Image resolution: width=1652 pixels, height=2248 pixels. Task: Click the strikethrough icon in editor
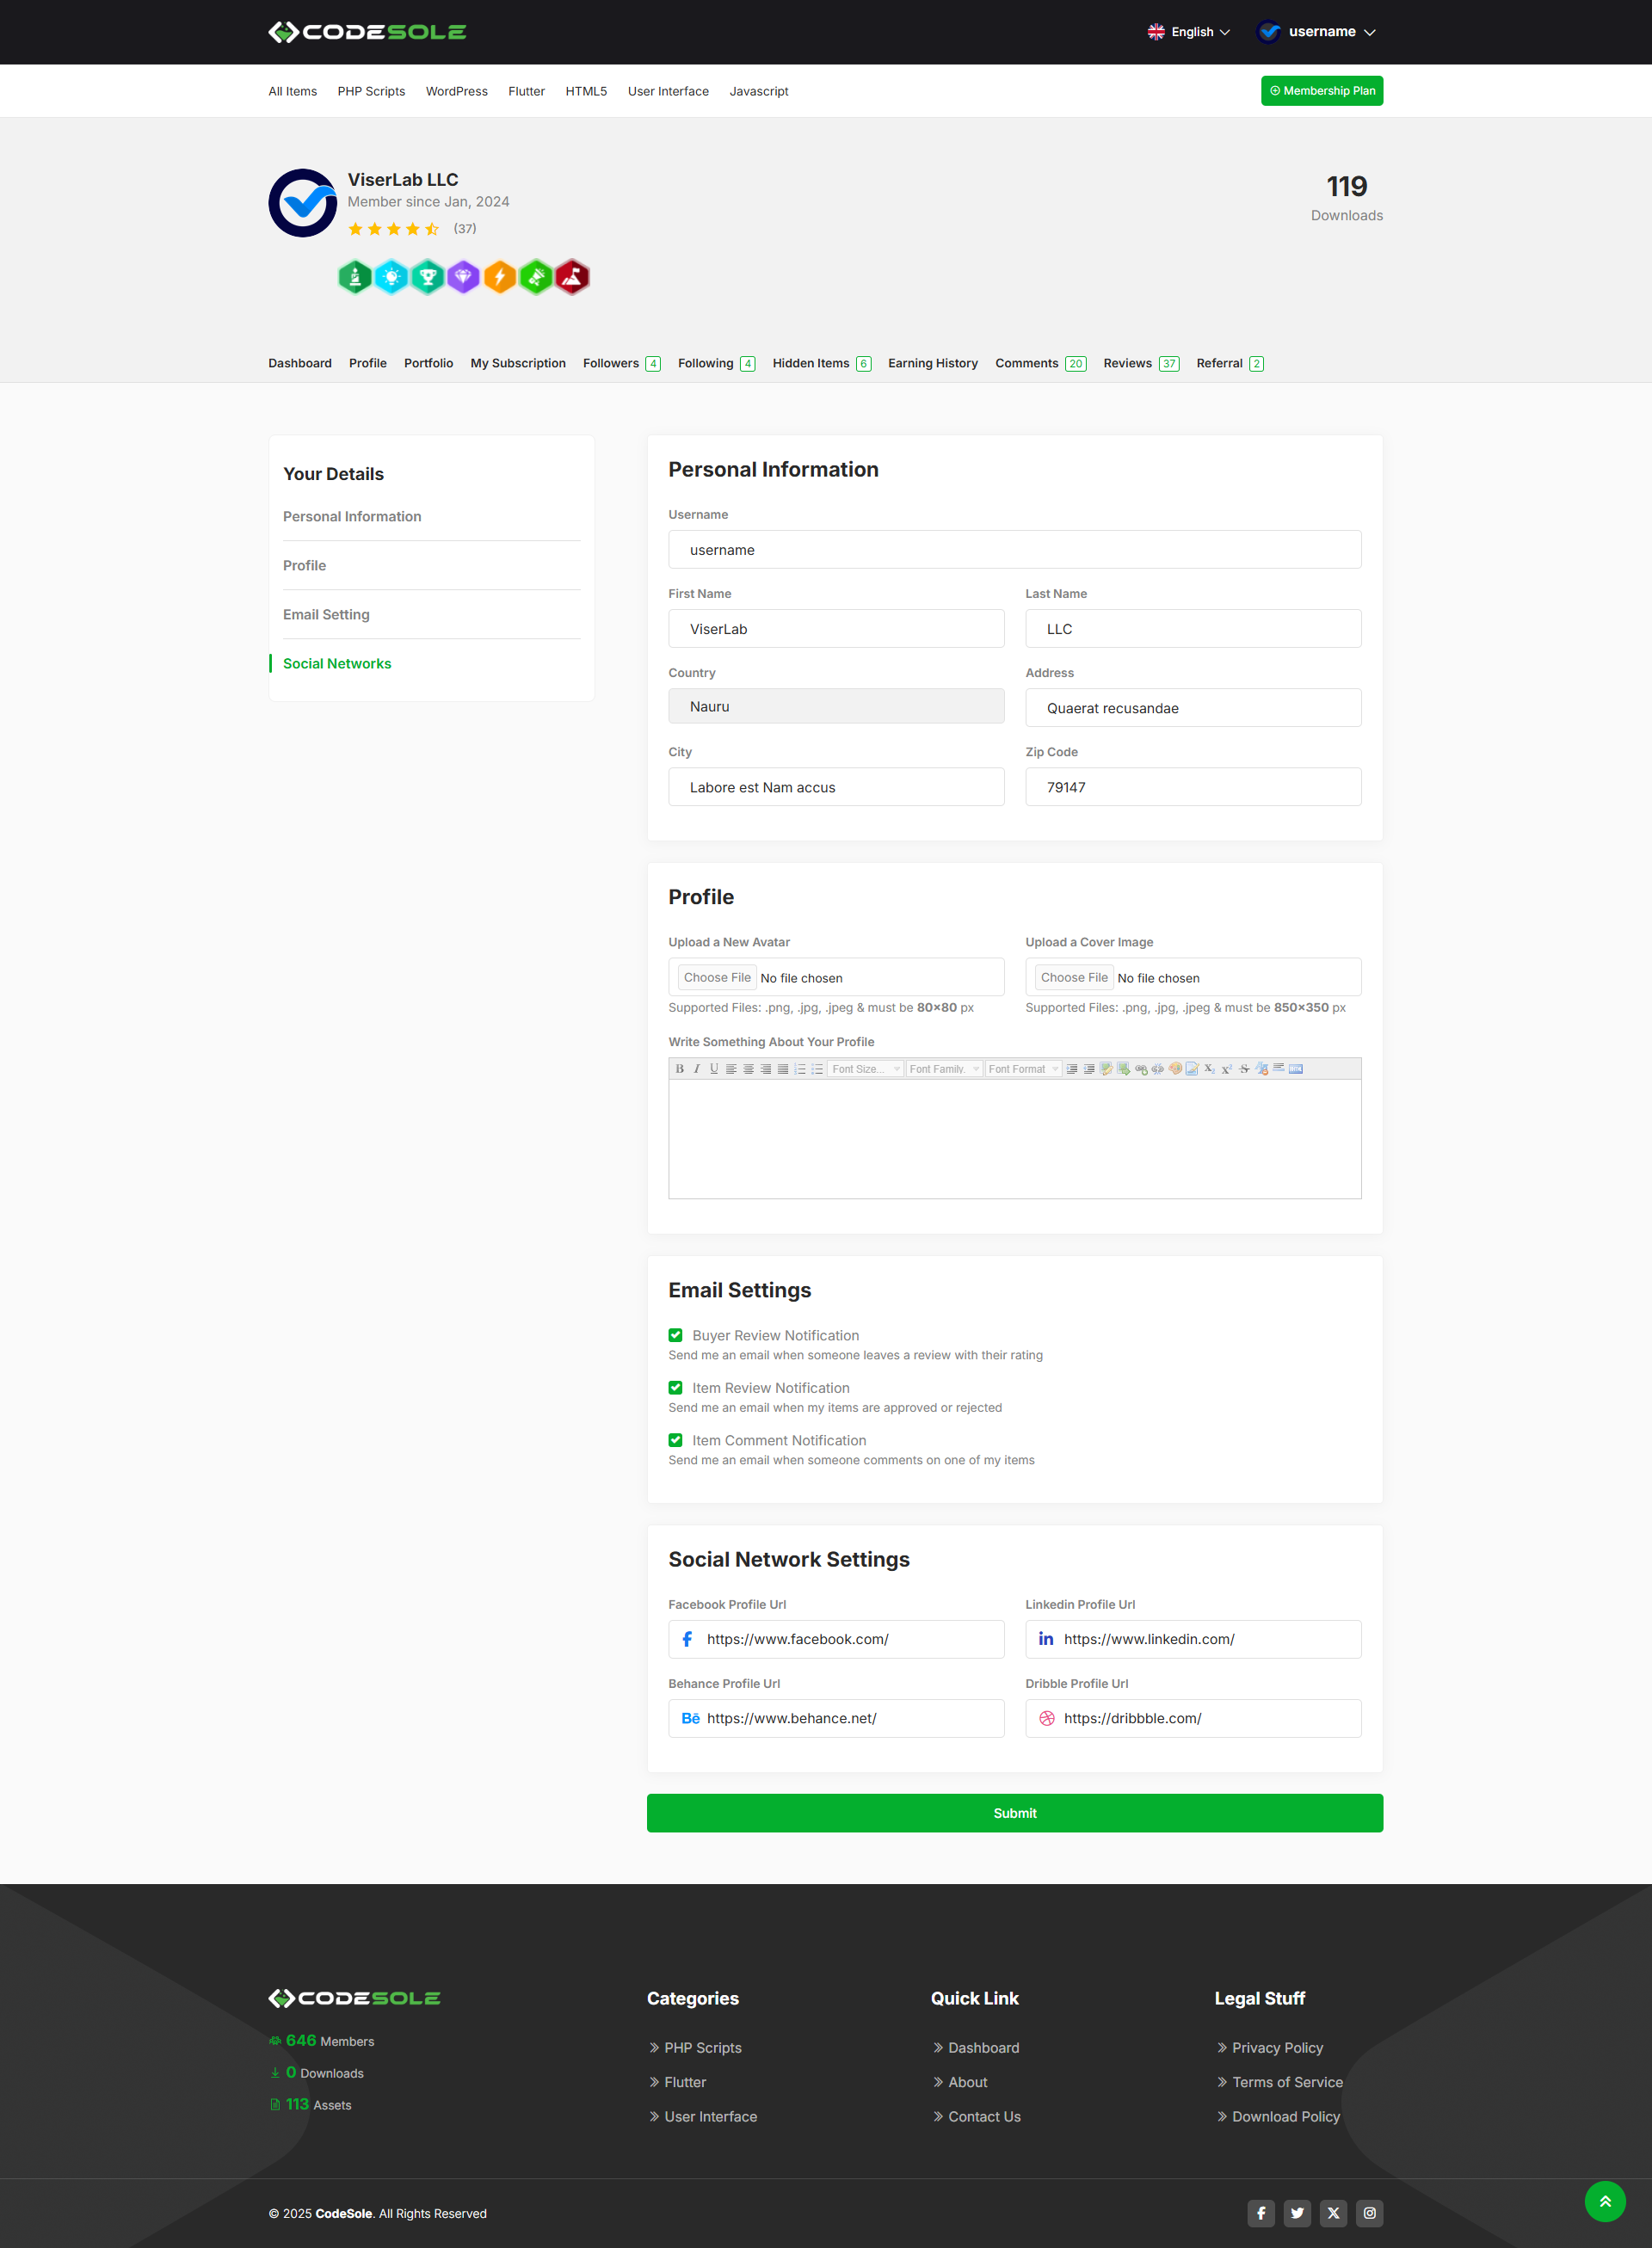pos(1244,1069)
